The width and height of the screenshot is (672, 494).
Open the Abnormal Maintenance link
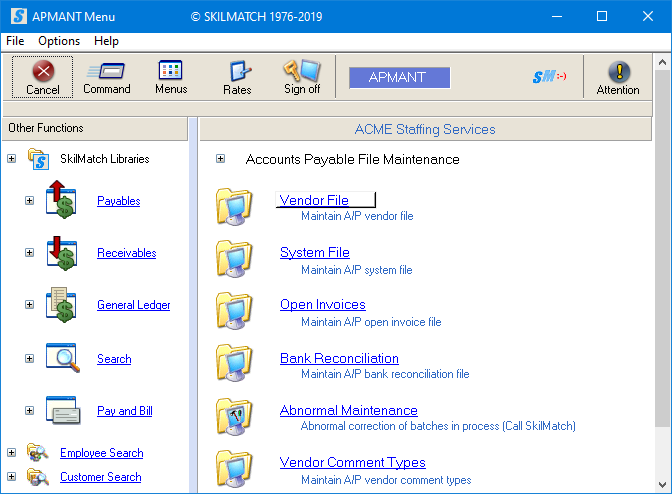[x=348, y=410]
